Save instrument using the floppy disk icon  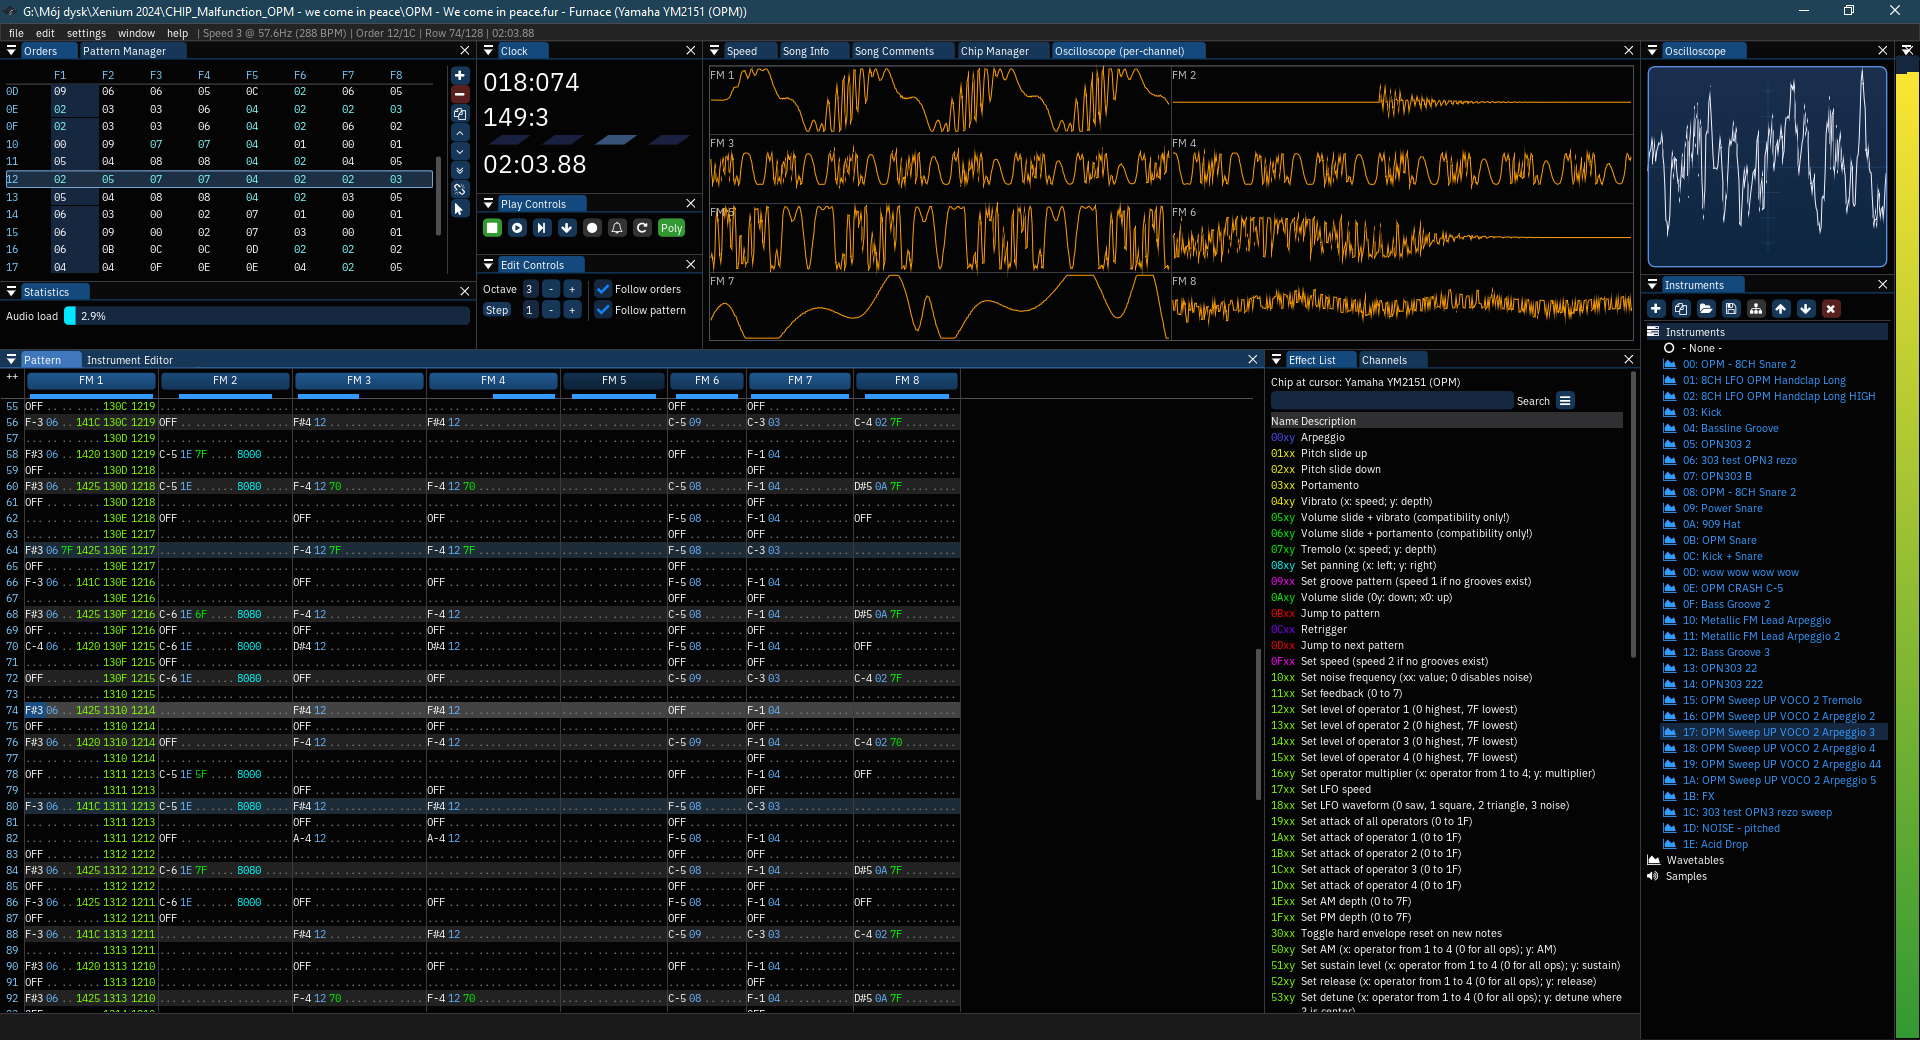click(x=1731, y=309)
